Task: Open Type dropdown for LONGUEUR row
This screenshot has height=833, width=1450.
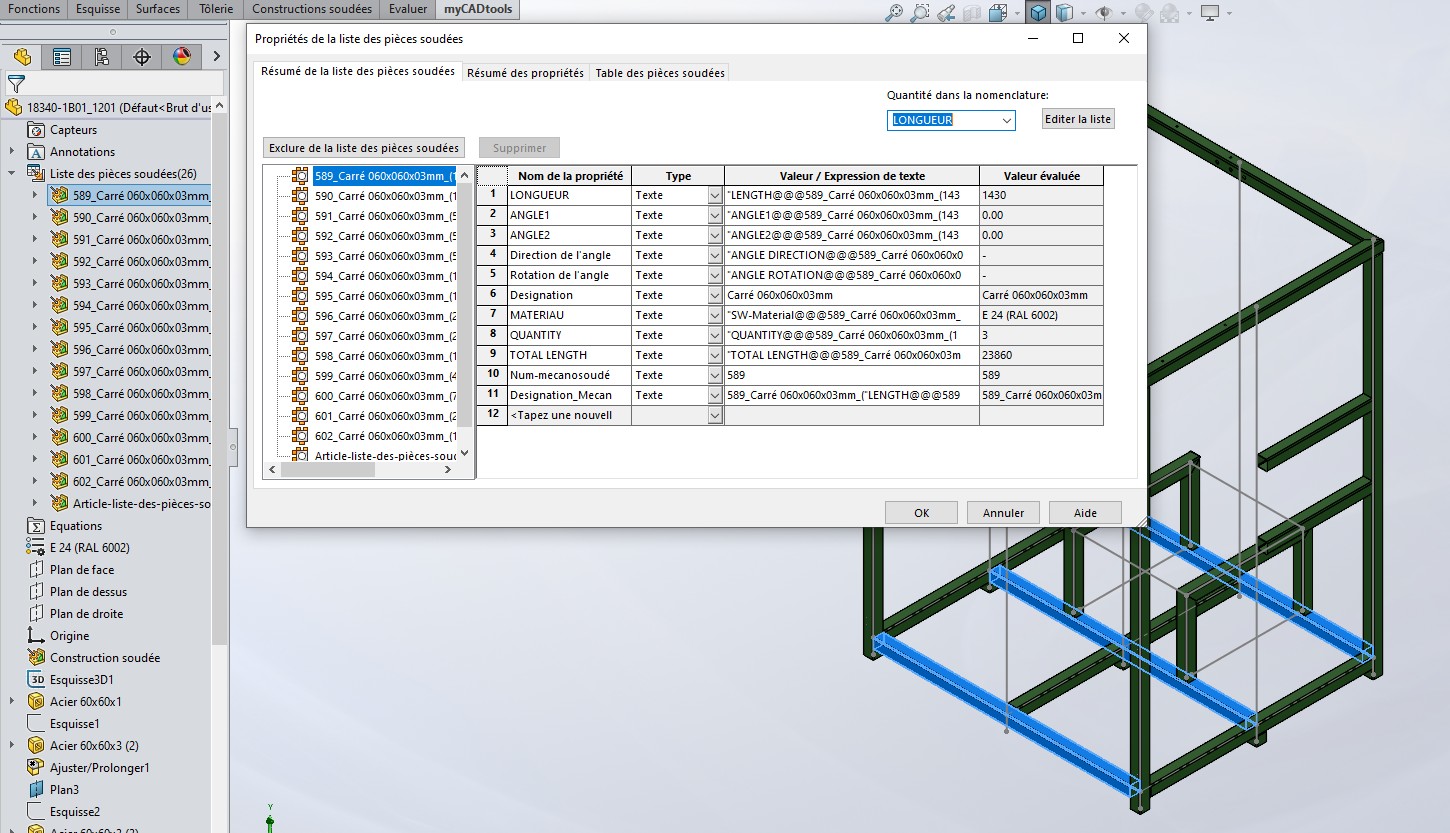Action: pyautogui.click(x=715, y=196)
